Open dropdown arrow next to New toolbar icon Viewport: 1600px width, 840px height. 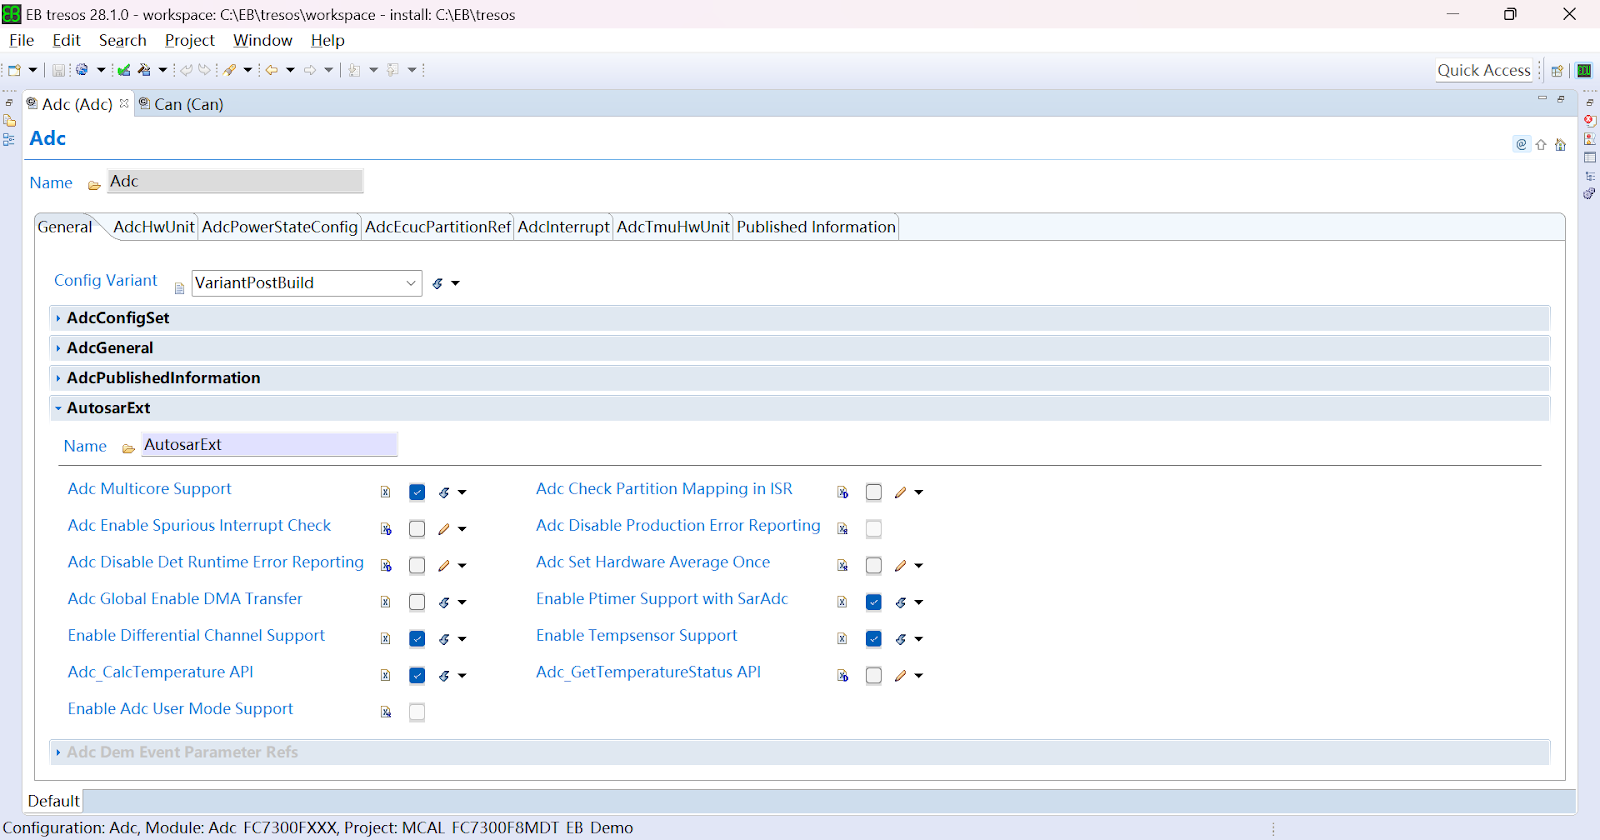(x=33, y=70)
